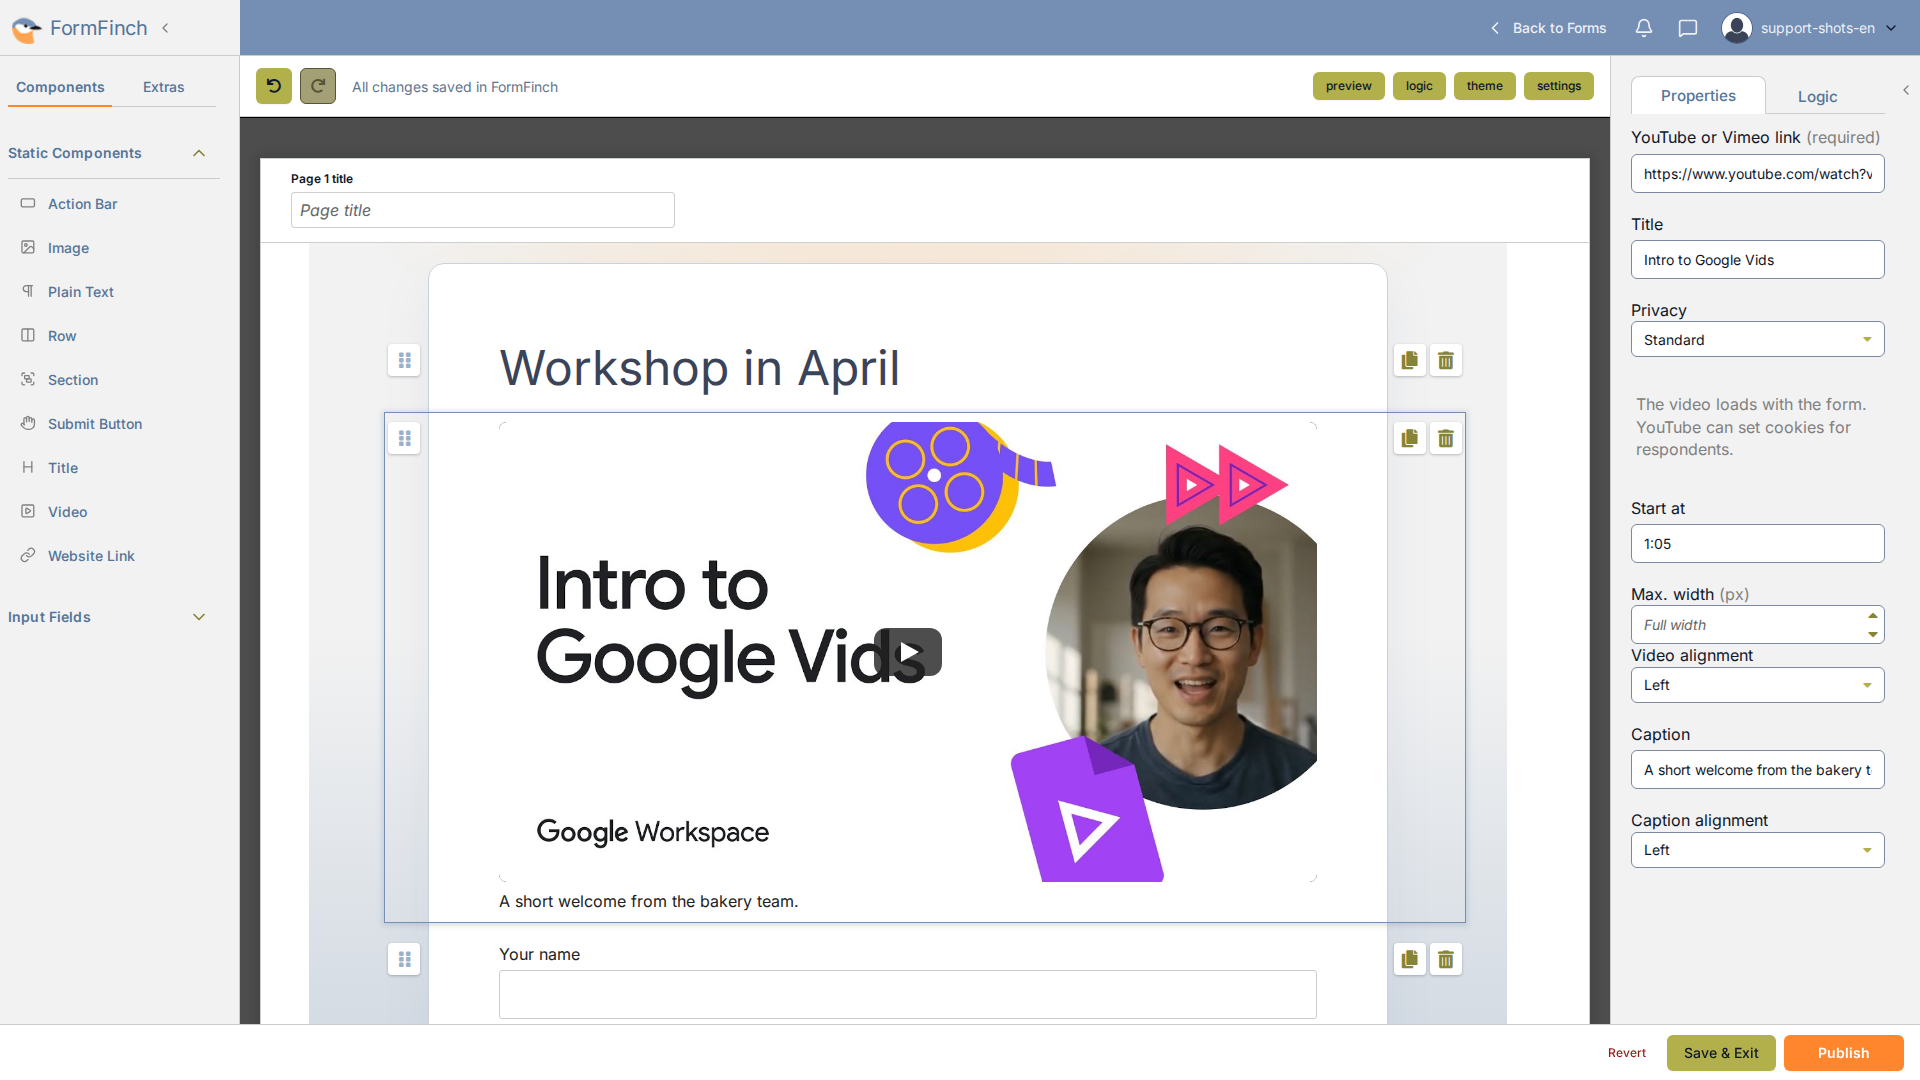Collapse the left sidebar chevron next to FormFinch

click(165, 28)
